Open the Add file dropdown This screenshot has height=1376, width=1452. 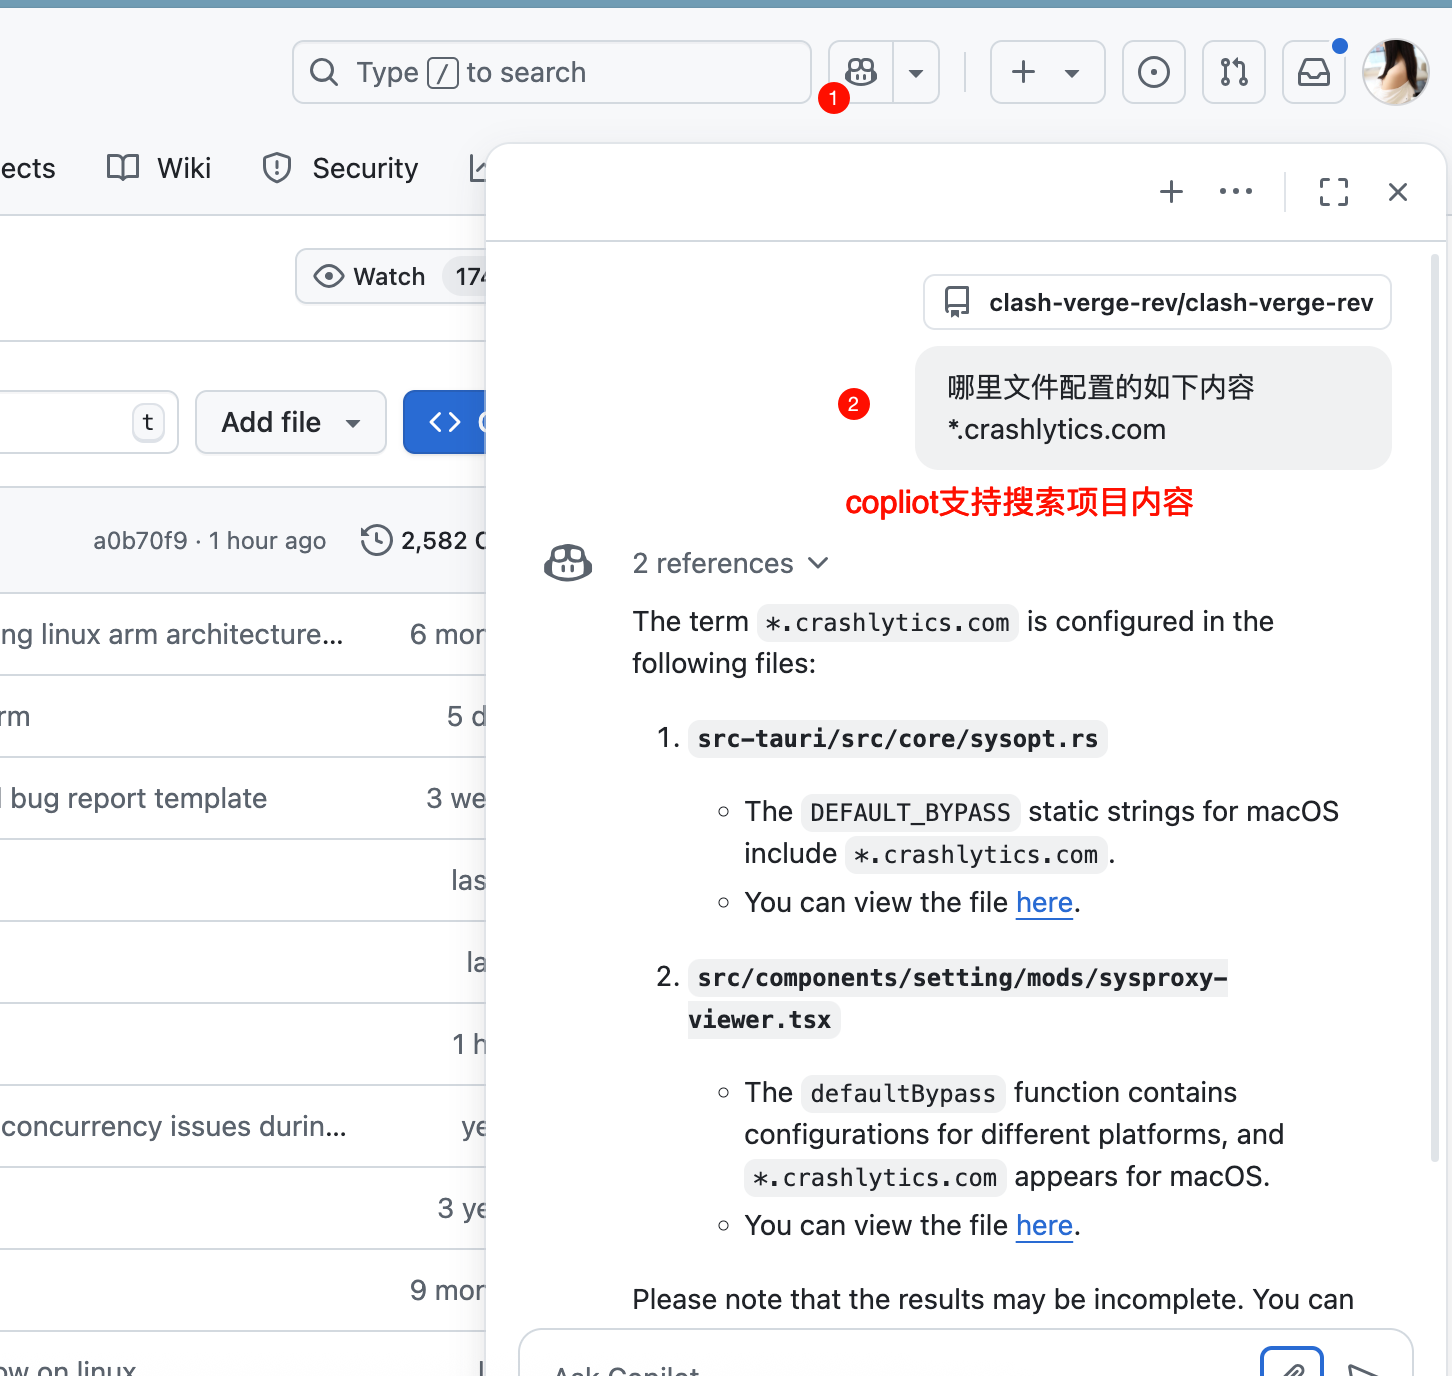(290, 422)
